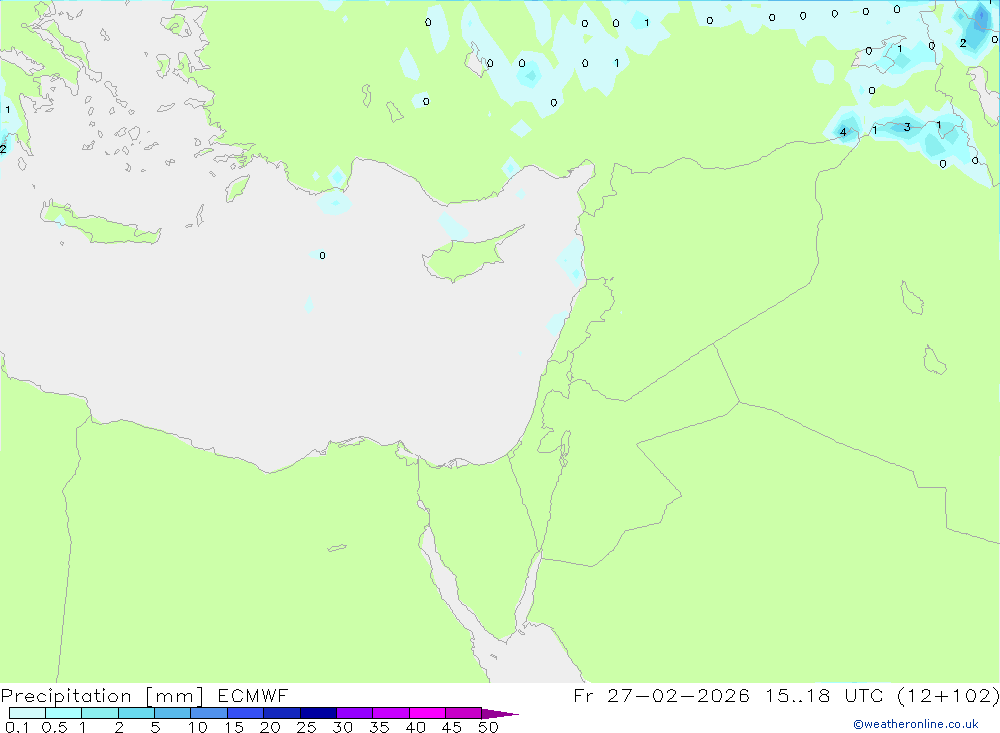Click the 40–45 mm magenta legend swatch
Image resolution: width=1000 pixels, height=733 pixels.
[x=427, y=713]
